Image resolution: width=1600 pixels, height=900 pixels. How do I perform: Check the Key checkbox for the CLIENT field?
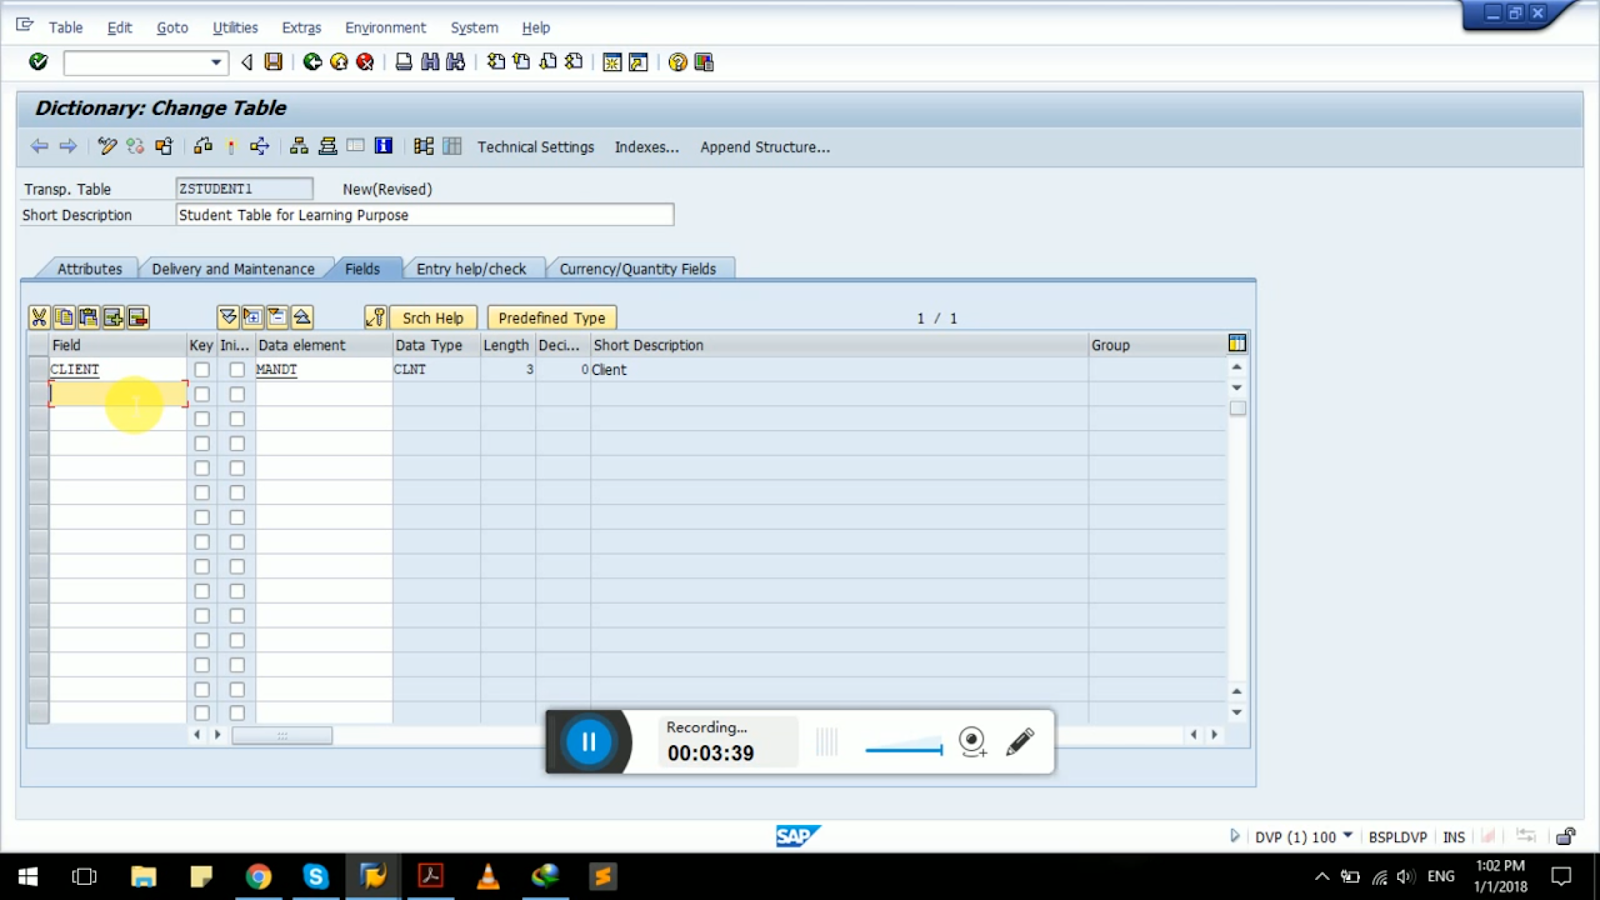(x=201, y=369)
